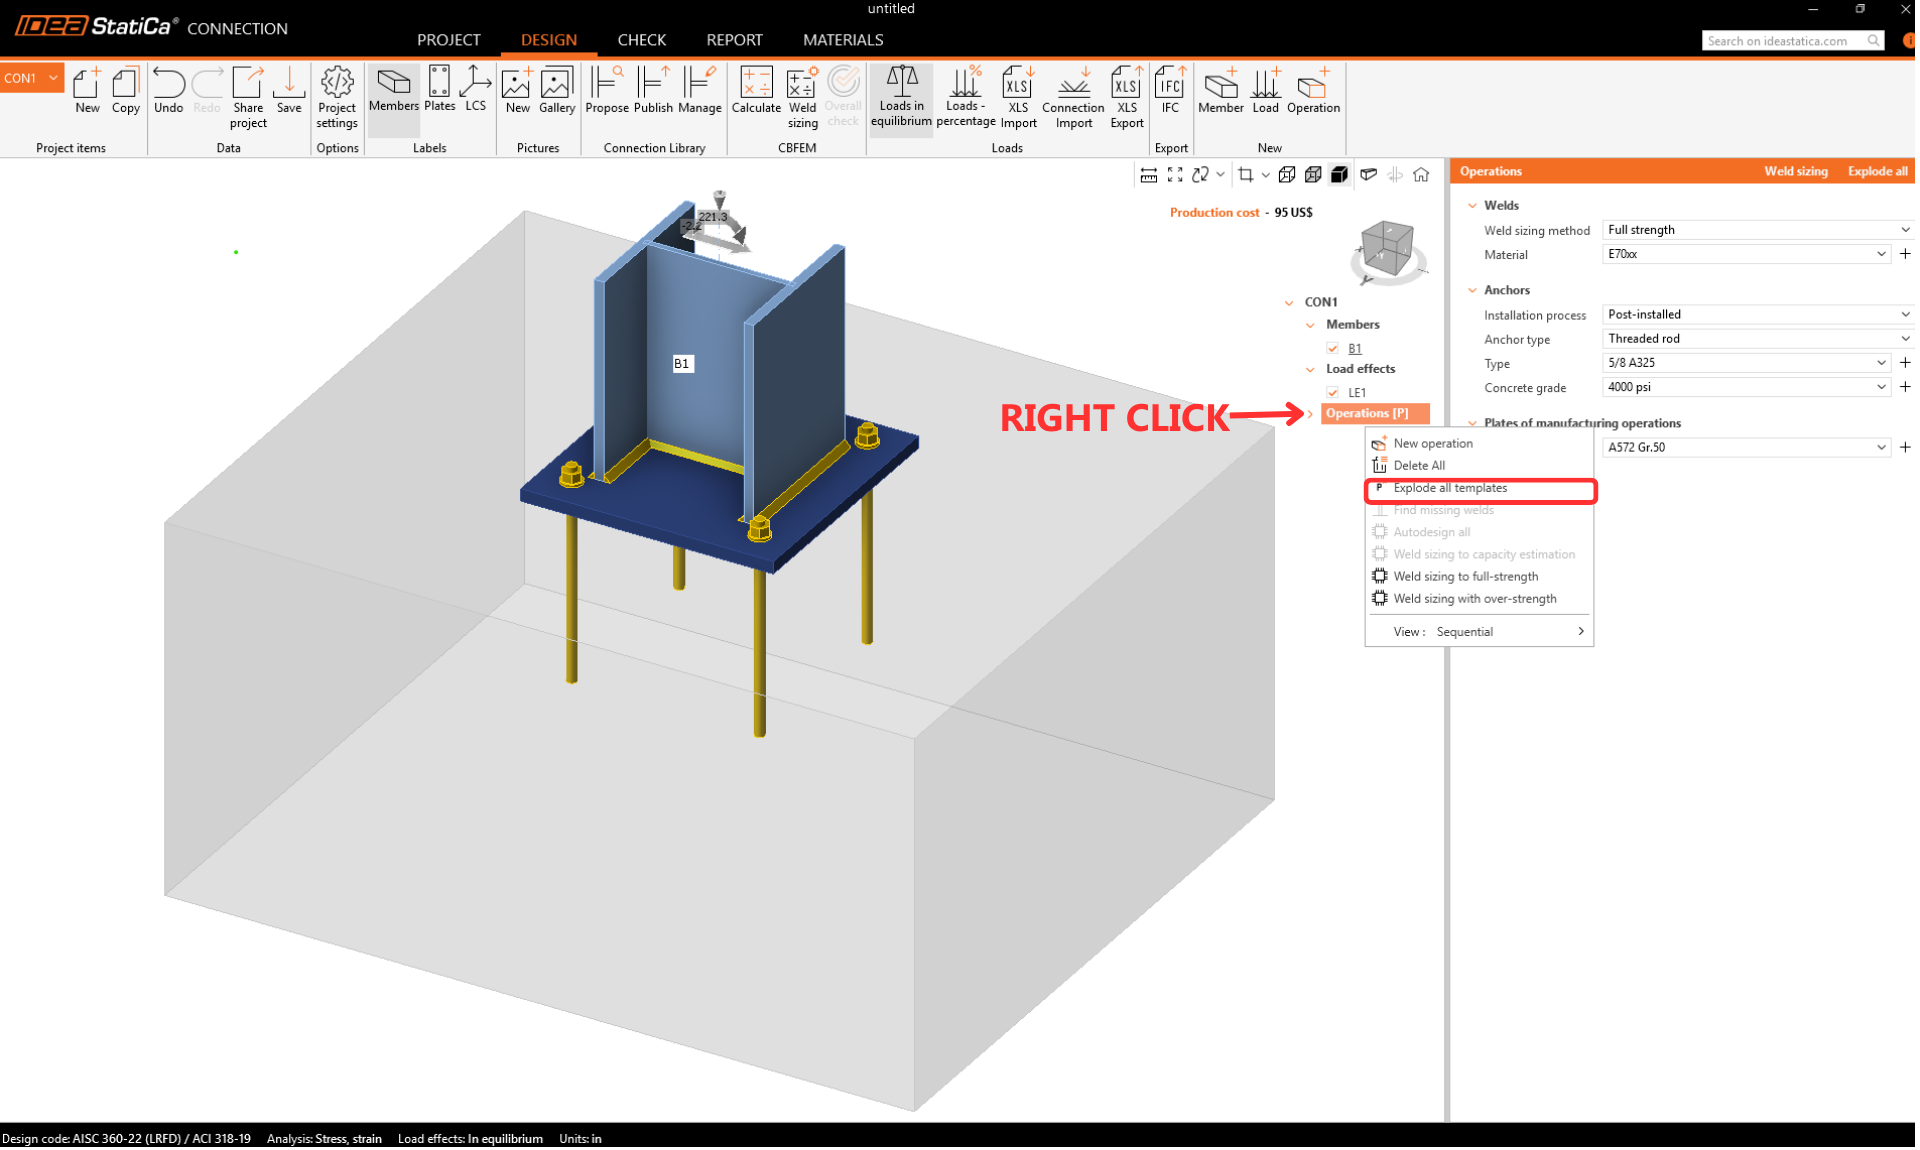Image resolution: width=1920 pixels, height=1150 pixels.
Task: Toggle Members labels display button
Action: point(393,91)
